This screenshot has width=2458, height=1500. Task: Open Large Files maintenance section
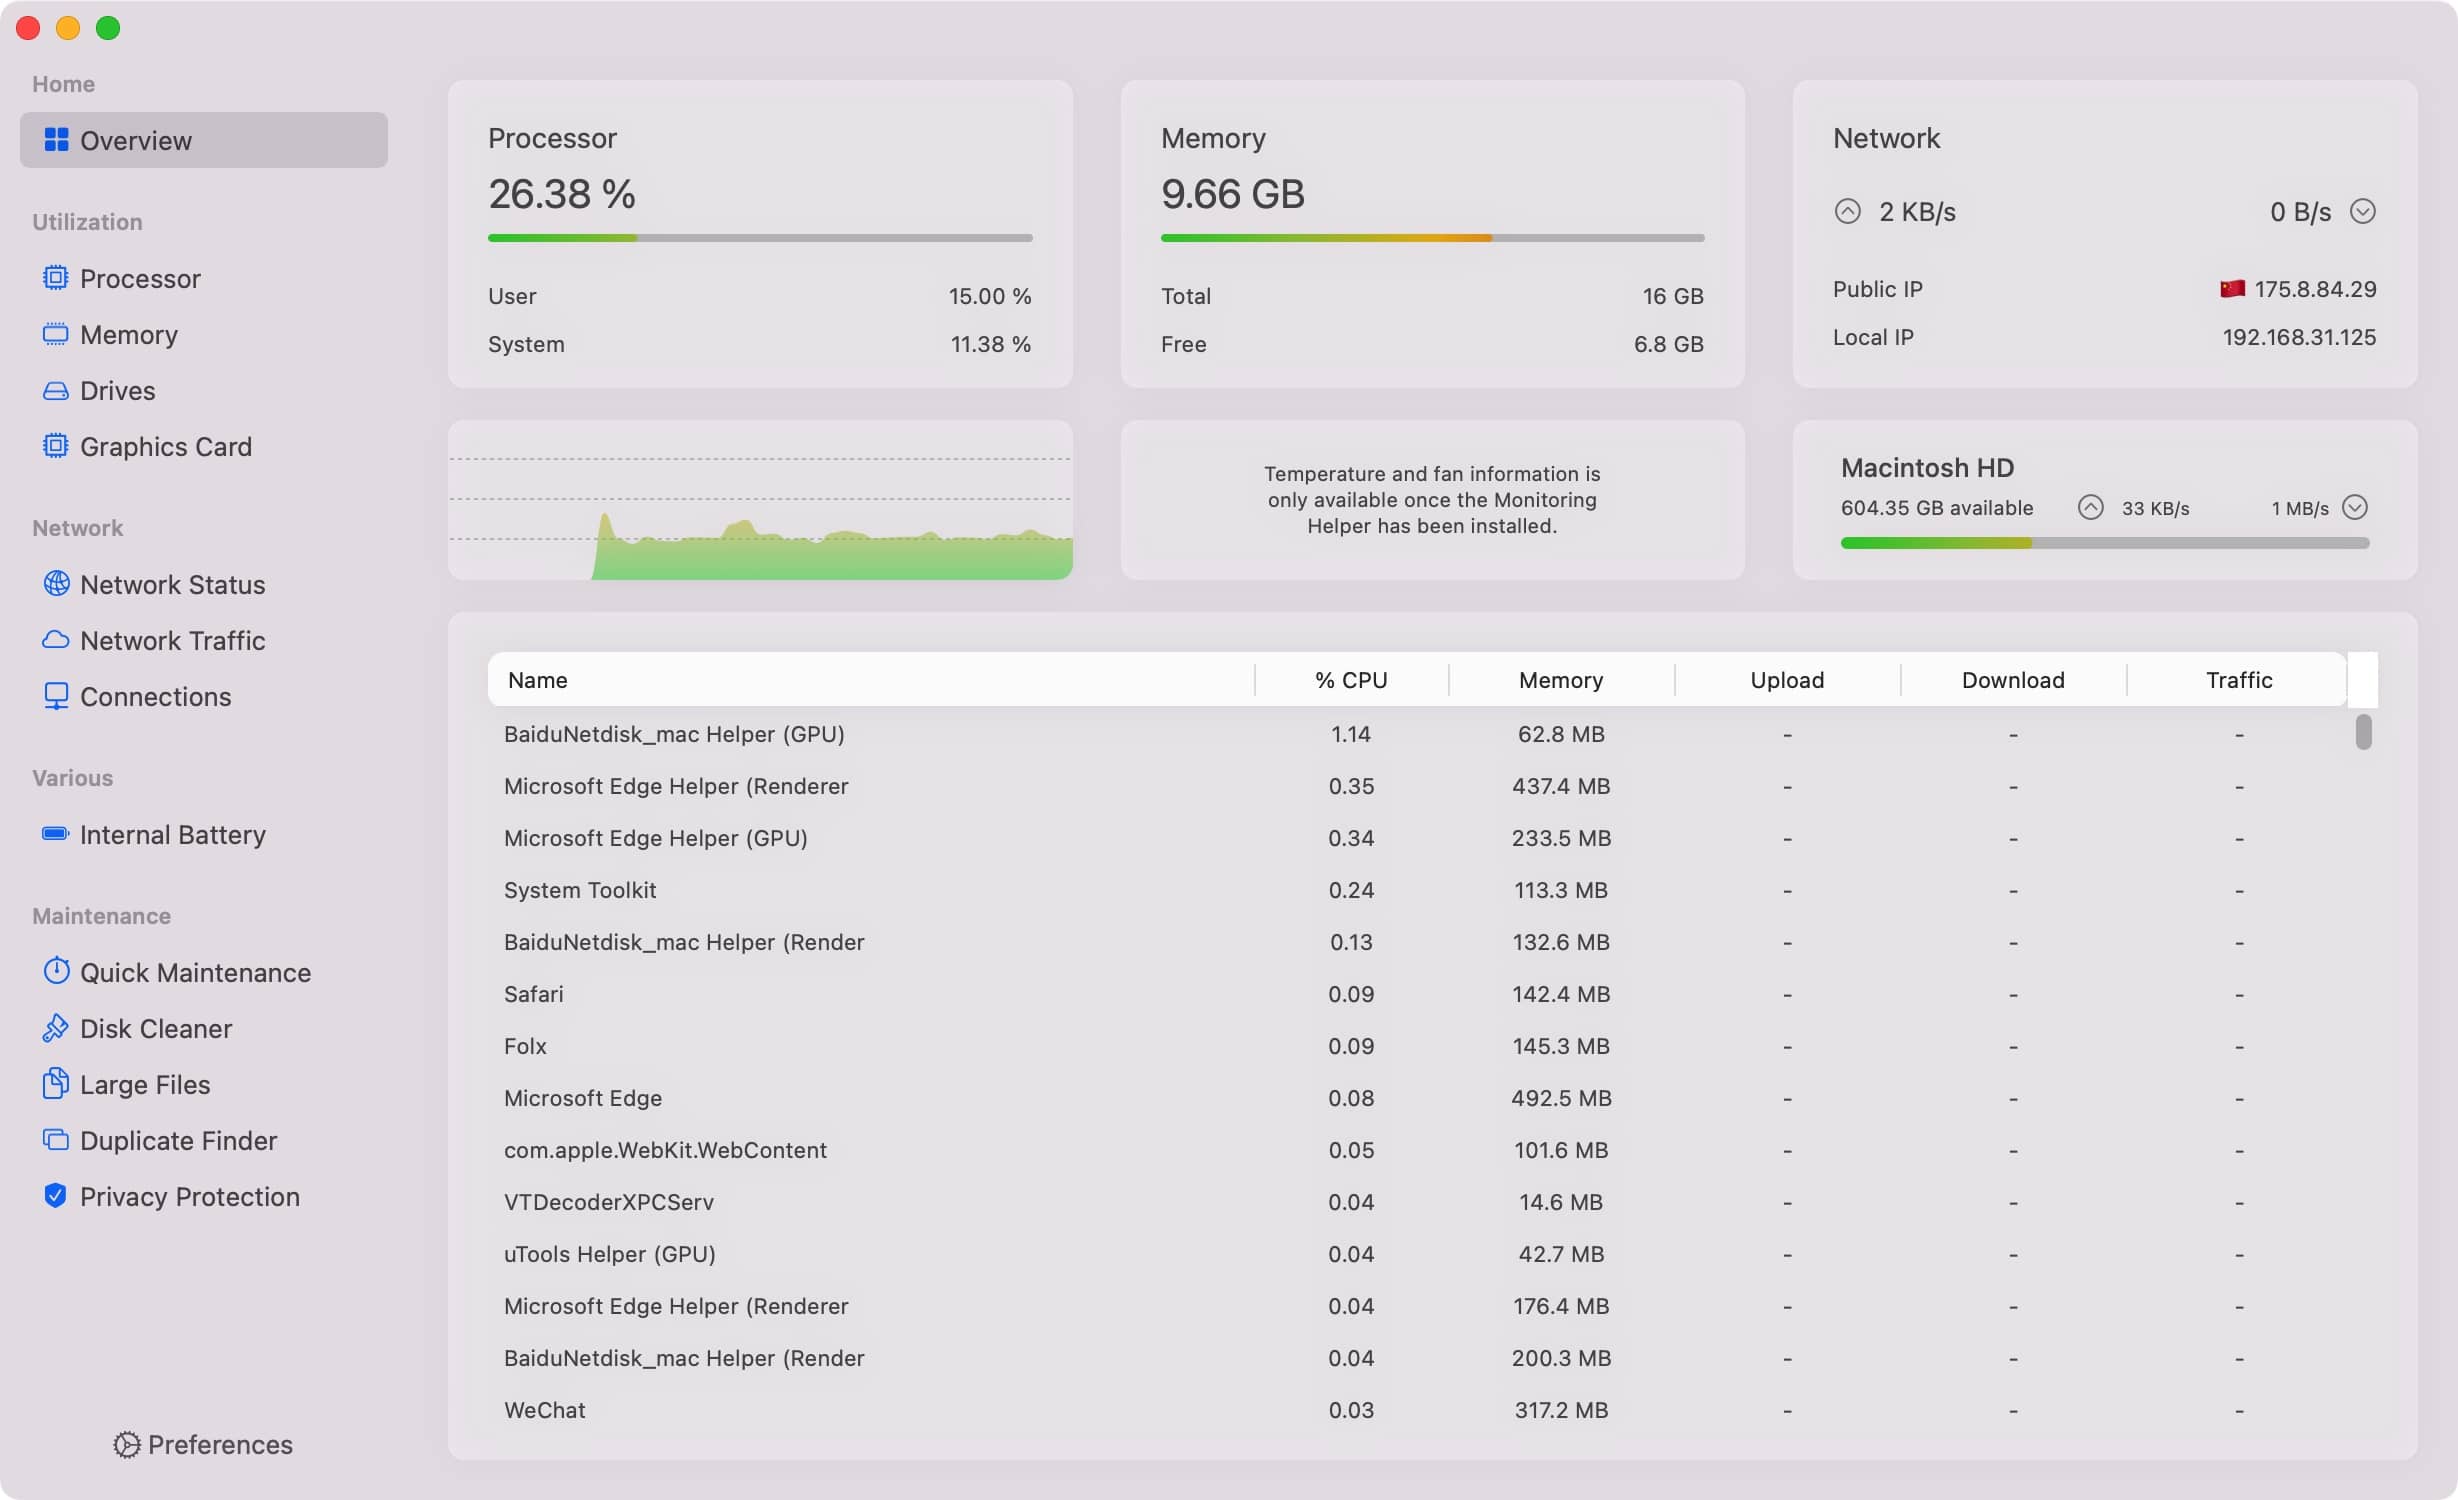[144, 1085]
